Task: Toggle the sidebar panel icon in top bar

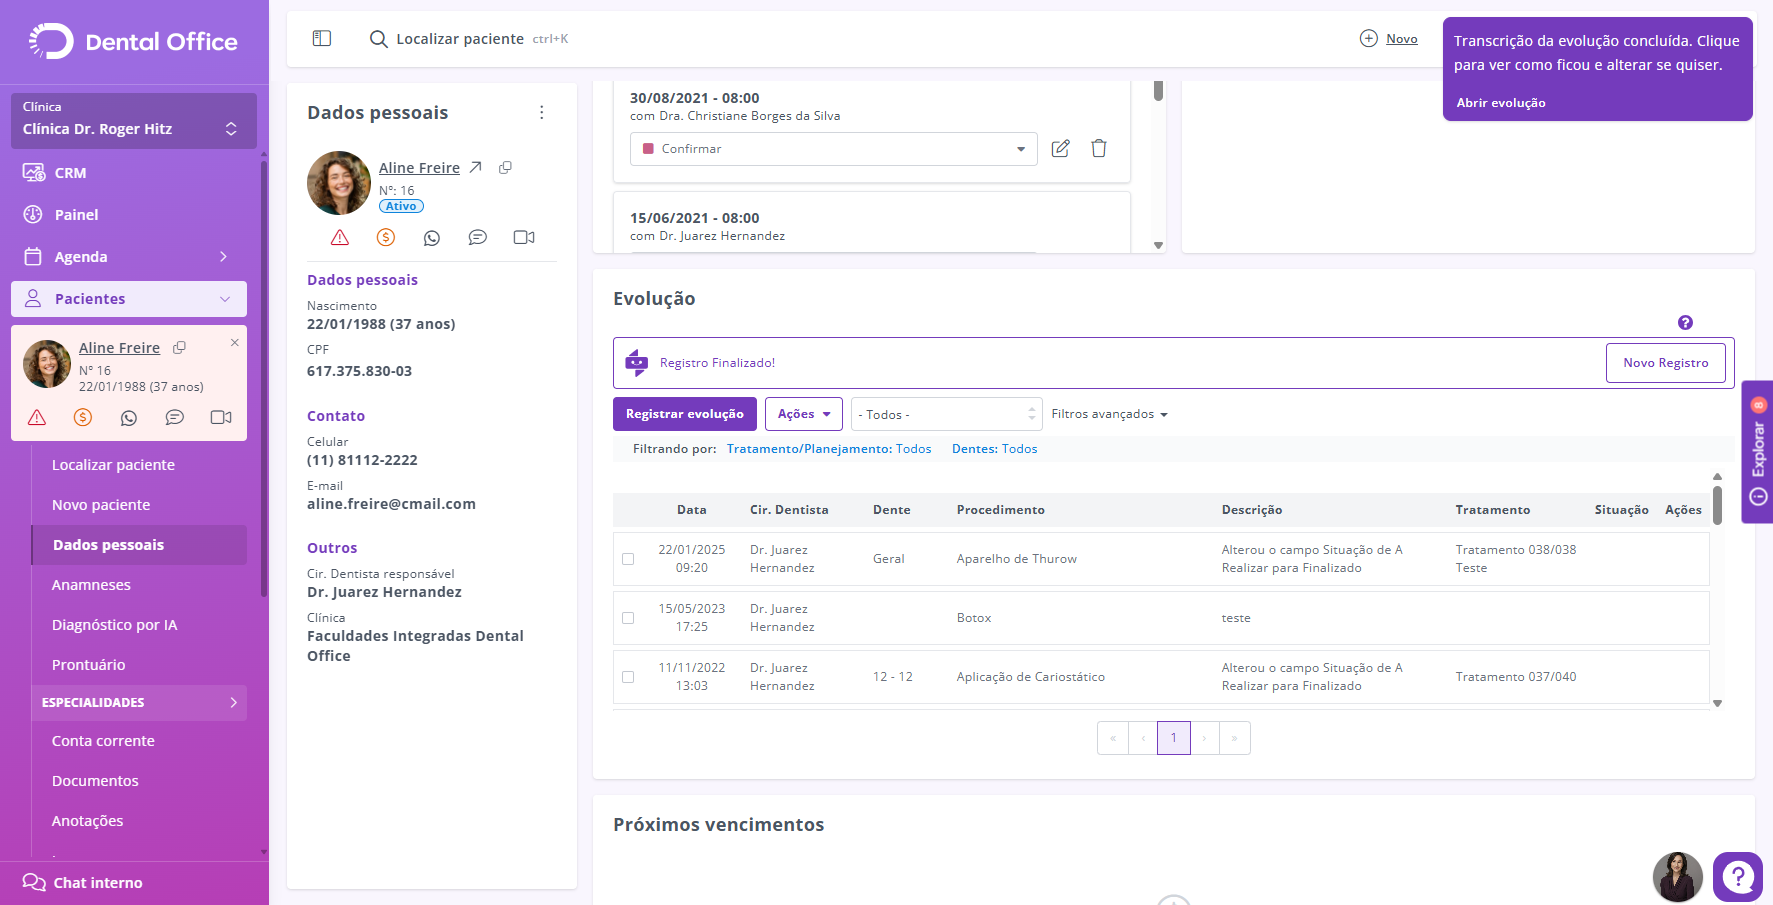Action: pyautogui.click(x=322, y=38)
